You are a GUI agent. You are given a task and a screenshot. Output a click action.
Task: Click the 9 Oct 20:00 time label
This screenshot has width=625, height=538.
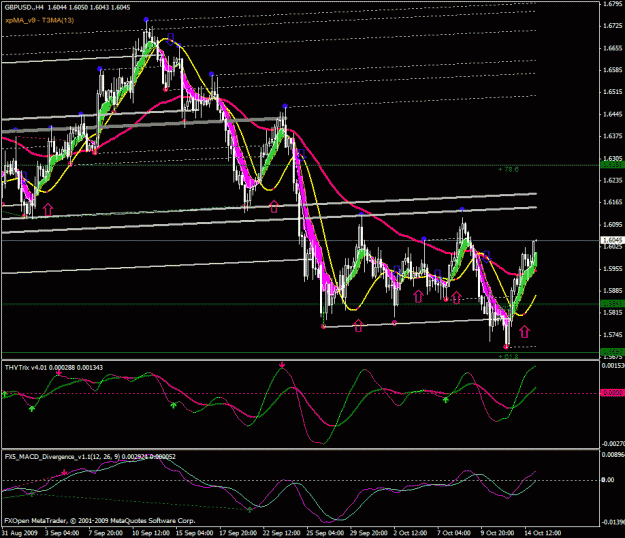[x=497, y=533]
